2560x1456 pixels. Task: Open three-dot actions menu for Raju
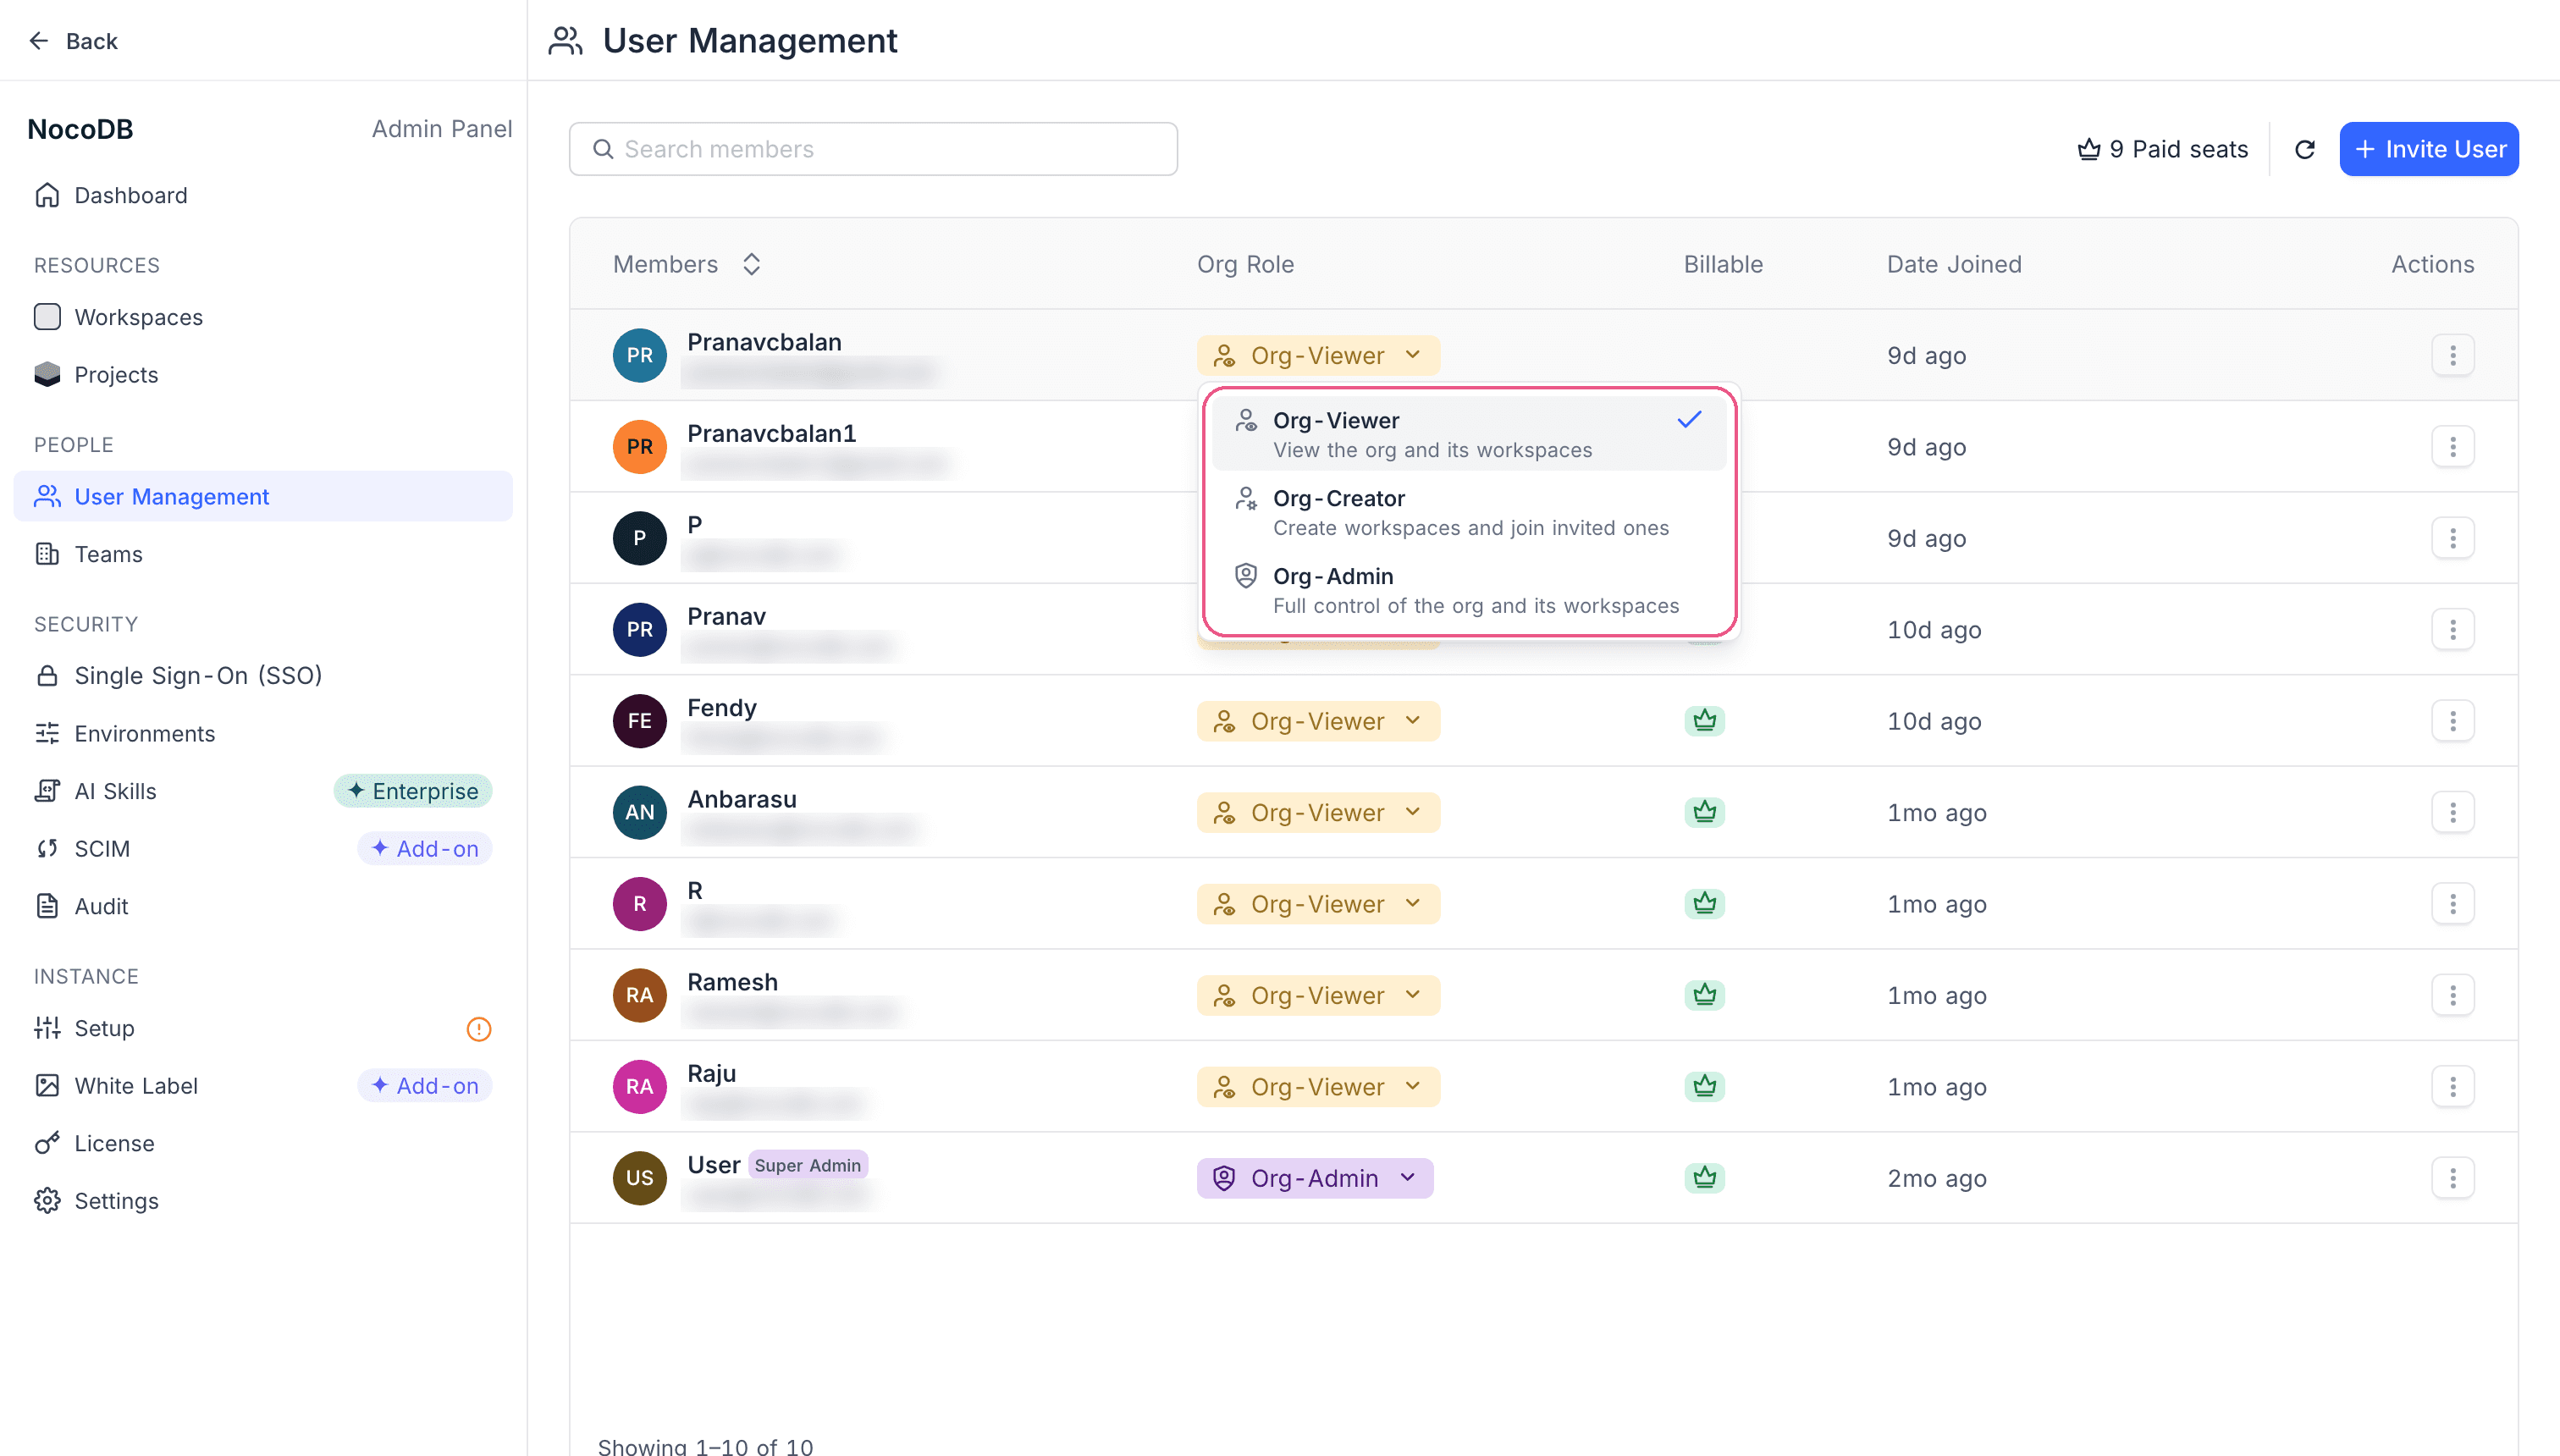pos(2452,1086)
